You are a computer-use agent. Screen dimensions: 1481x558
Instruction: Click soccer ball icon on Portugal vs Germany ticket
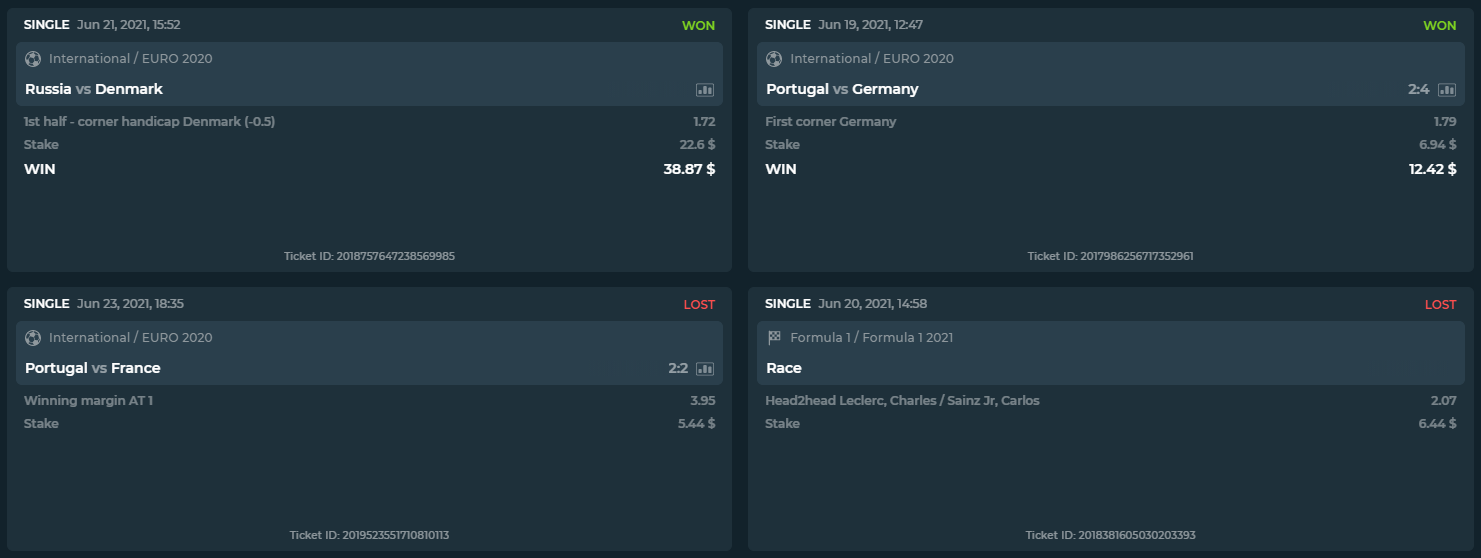[774, 59]
